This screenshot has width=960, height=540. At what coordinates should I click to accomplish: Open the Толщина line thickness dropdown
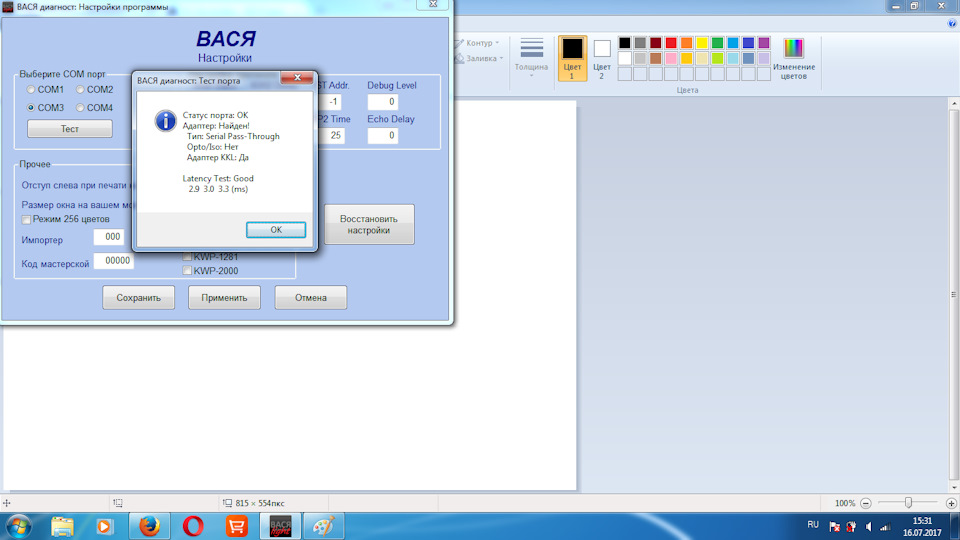click(x=531, y=57)
